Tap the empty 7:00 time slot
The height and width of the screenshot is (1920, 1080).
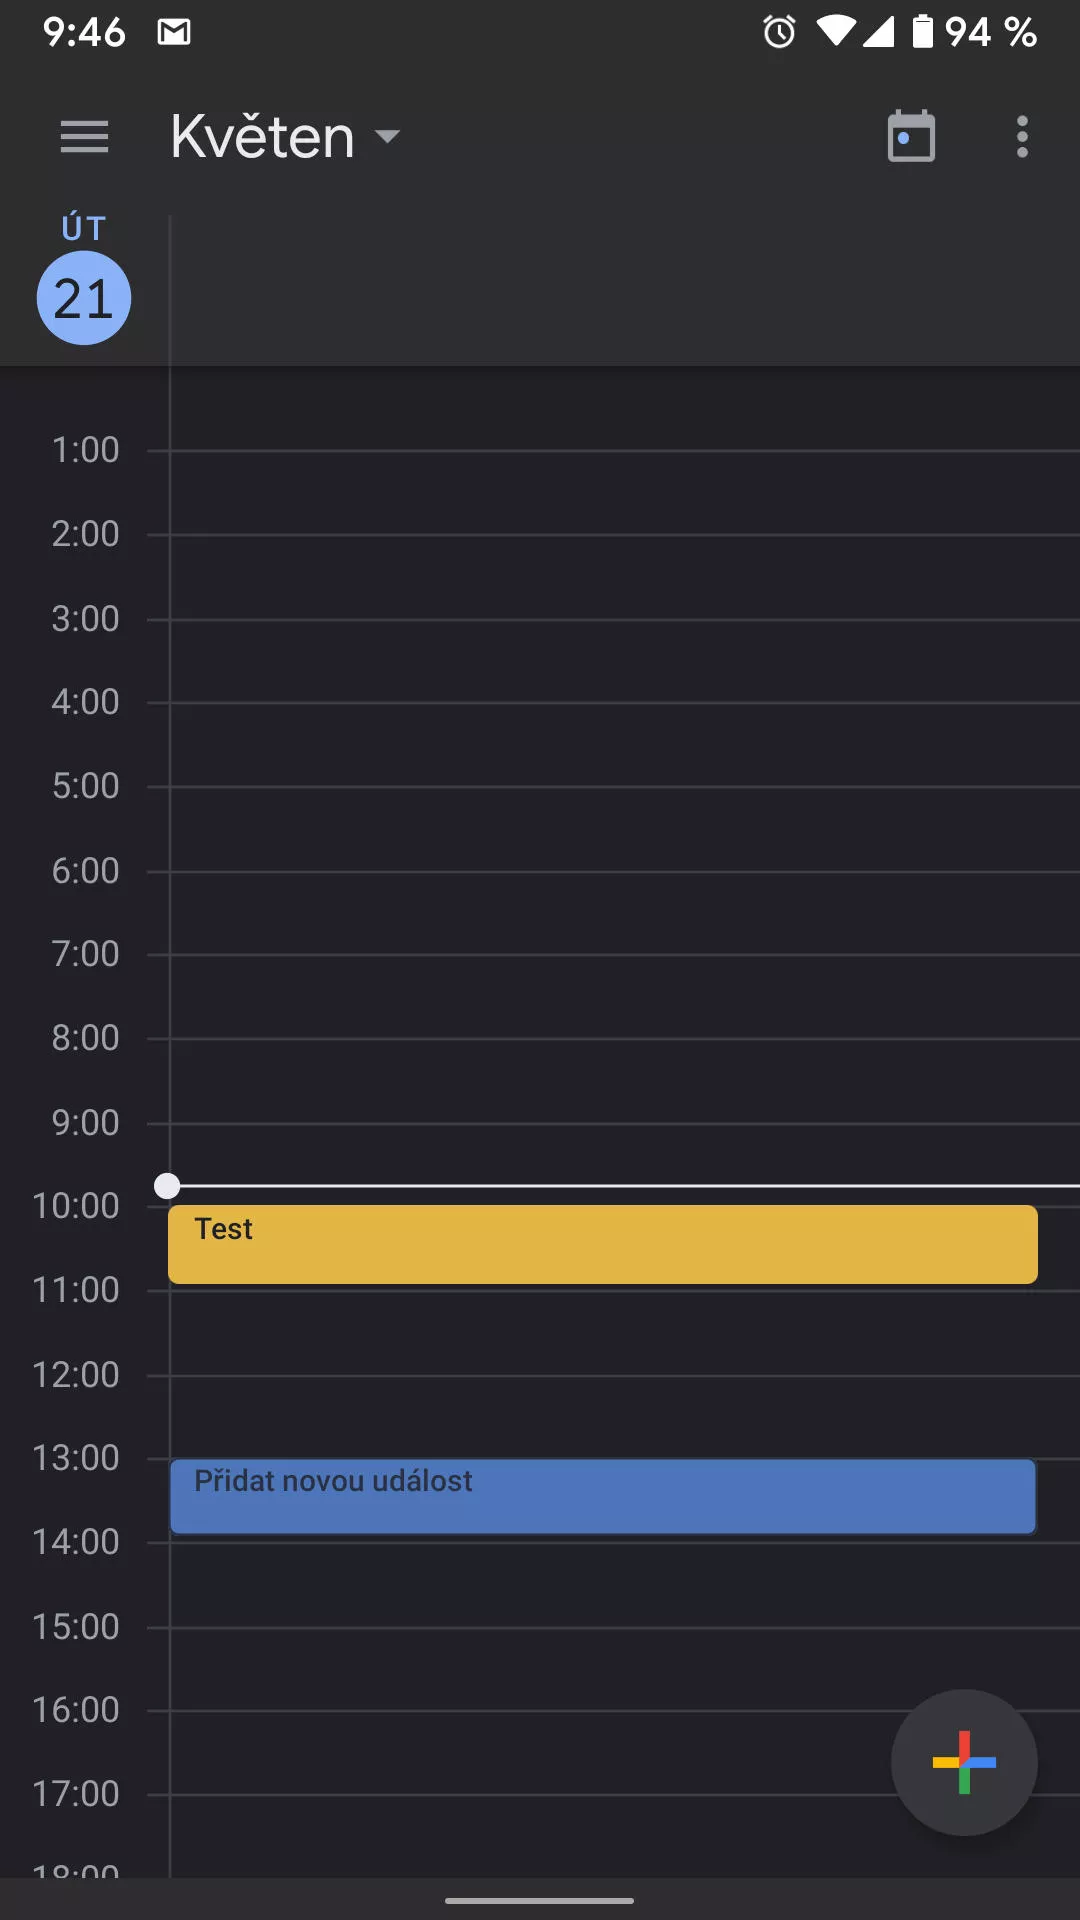tap(625, 997)
